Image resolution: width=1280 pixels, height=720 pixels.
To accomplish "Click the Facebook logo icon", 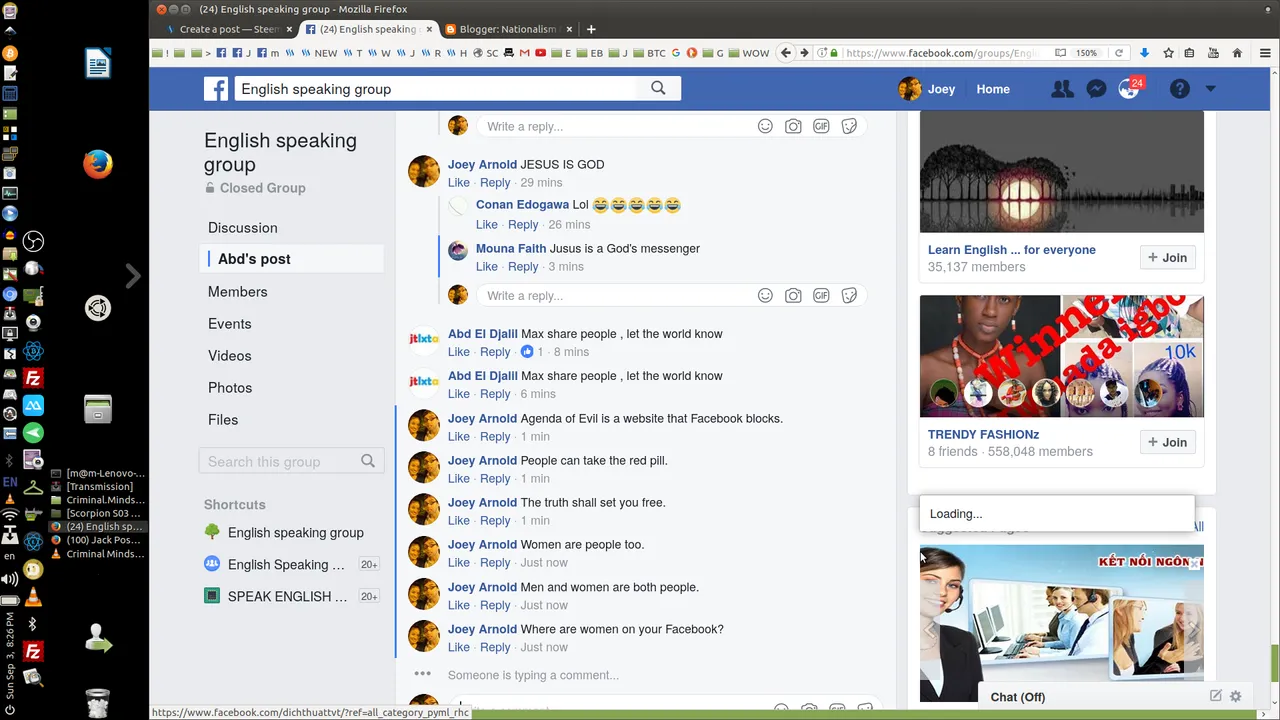I will (216, 89).
